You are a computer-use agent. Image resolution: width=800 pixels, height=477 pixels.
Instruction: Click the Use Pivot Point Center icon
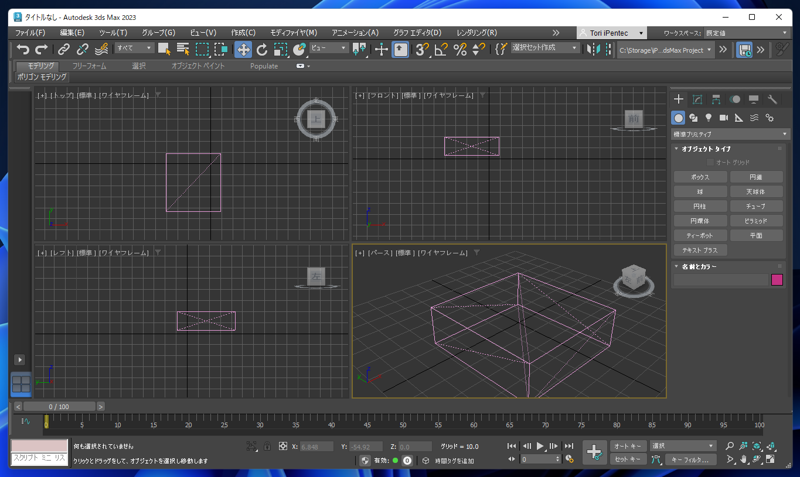point(359,49)
